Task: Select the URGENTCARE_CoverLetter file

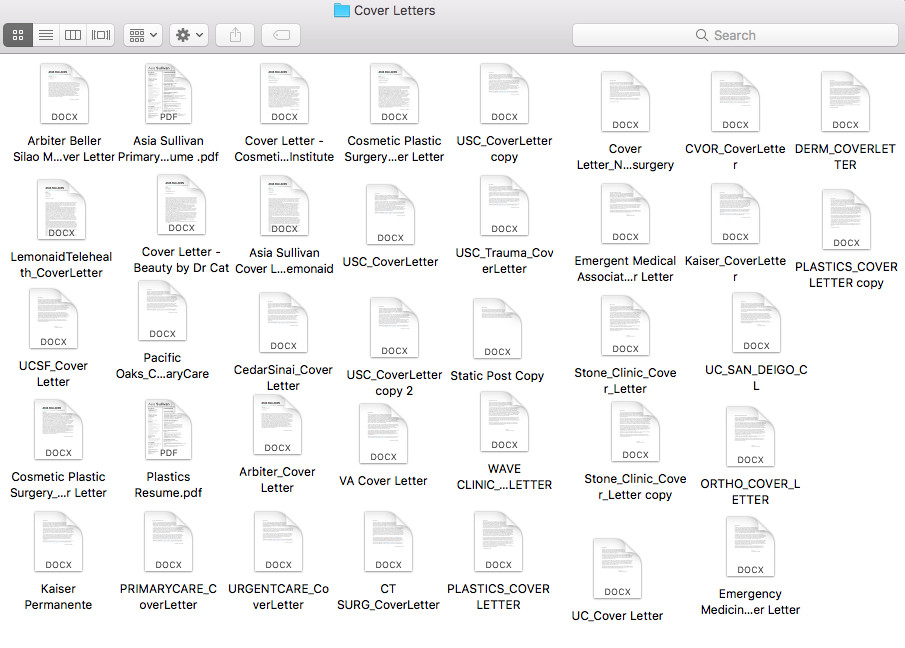Action: pyautogui.click(x=278, y=542)
